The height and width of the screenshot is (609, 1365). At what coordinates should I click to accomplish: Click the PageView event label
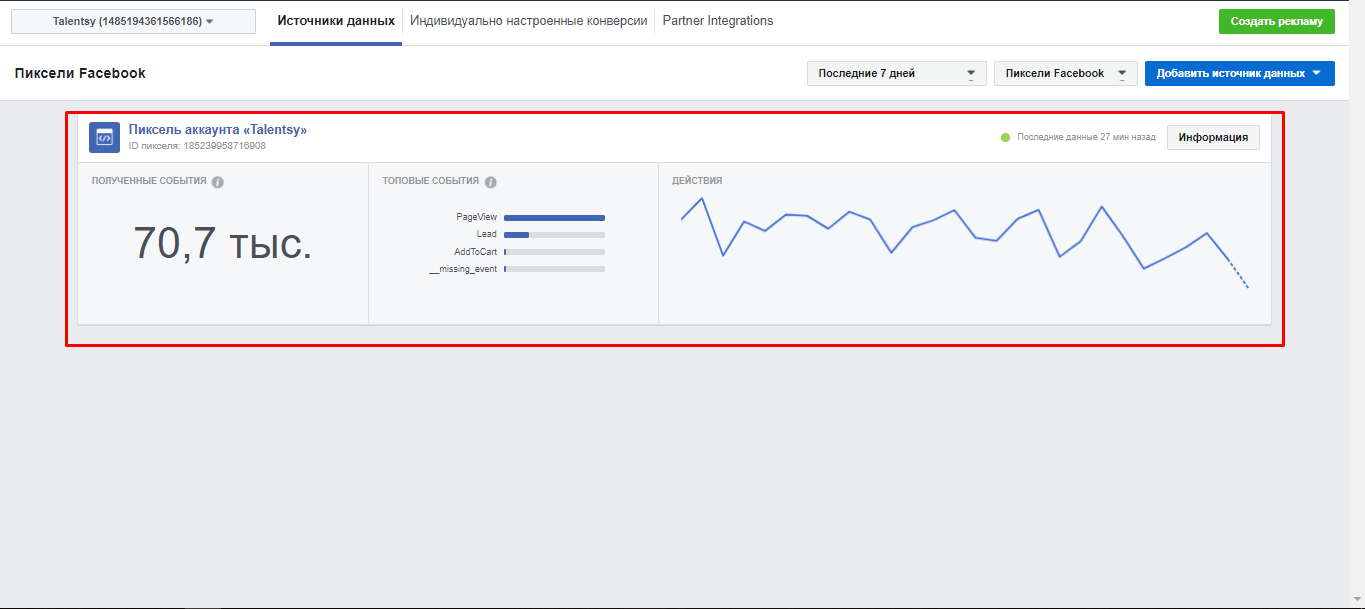pyautogui.click(x=477, y=217)
